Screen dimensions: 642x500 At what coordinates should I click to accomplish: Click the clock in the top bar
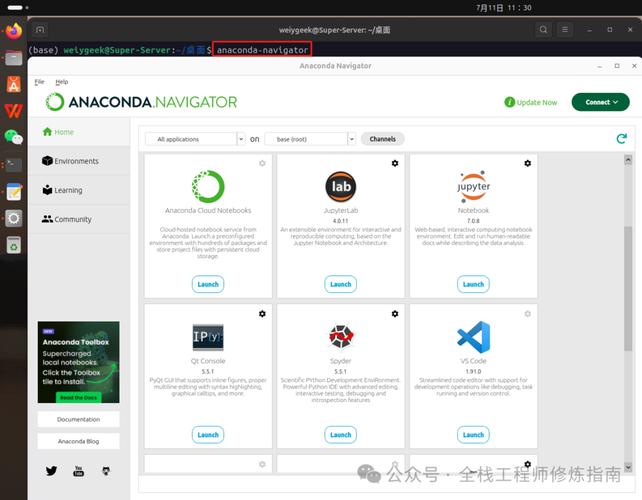click(x=504, y=8)
